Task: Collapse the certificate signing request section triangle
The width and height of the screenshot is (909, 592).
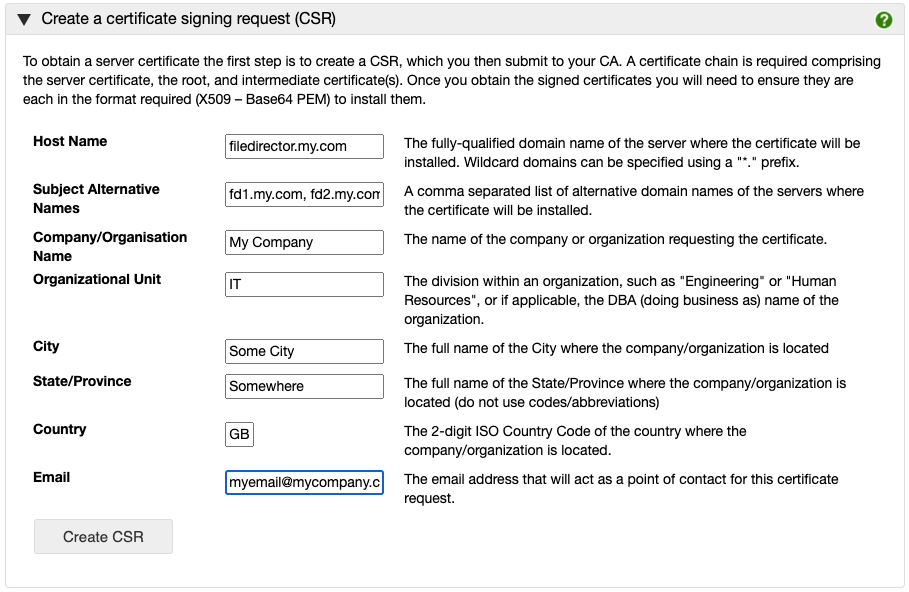Action: click(x=21, y=18)
